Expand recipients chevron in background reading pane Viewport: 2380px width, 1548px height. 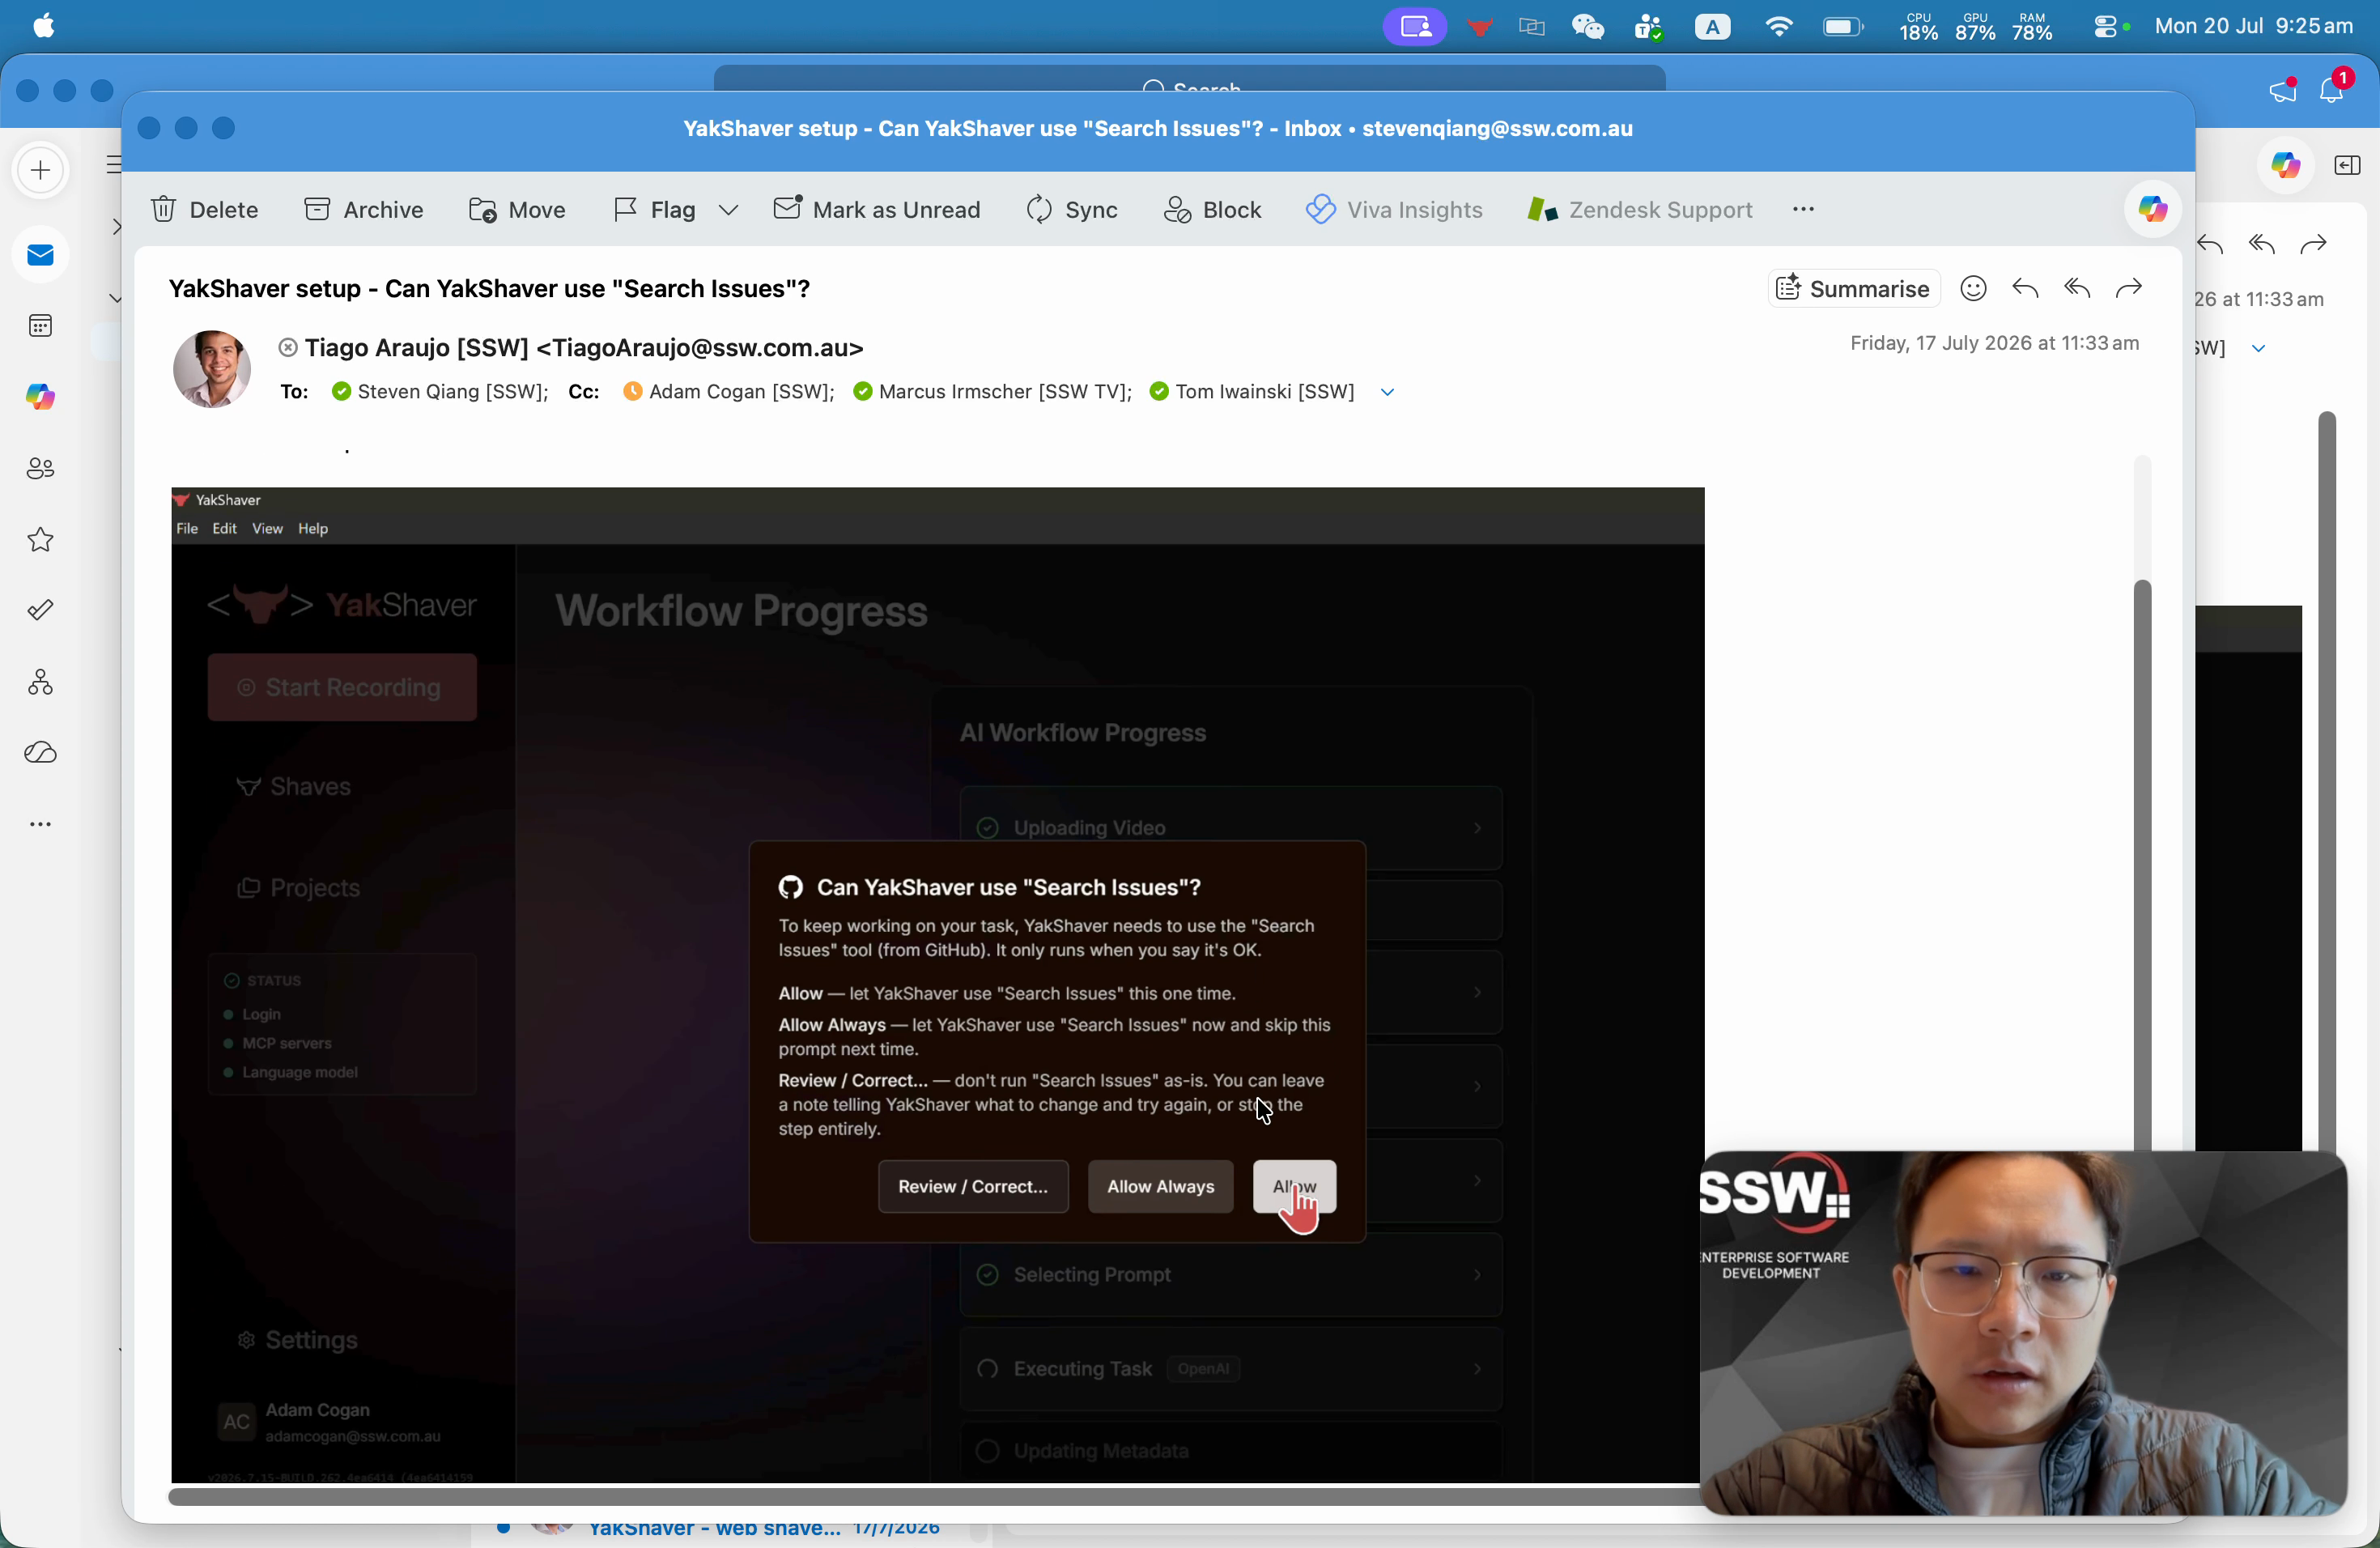(x=2259, y=349)
